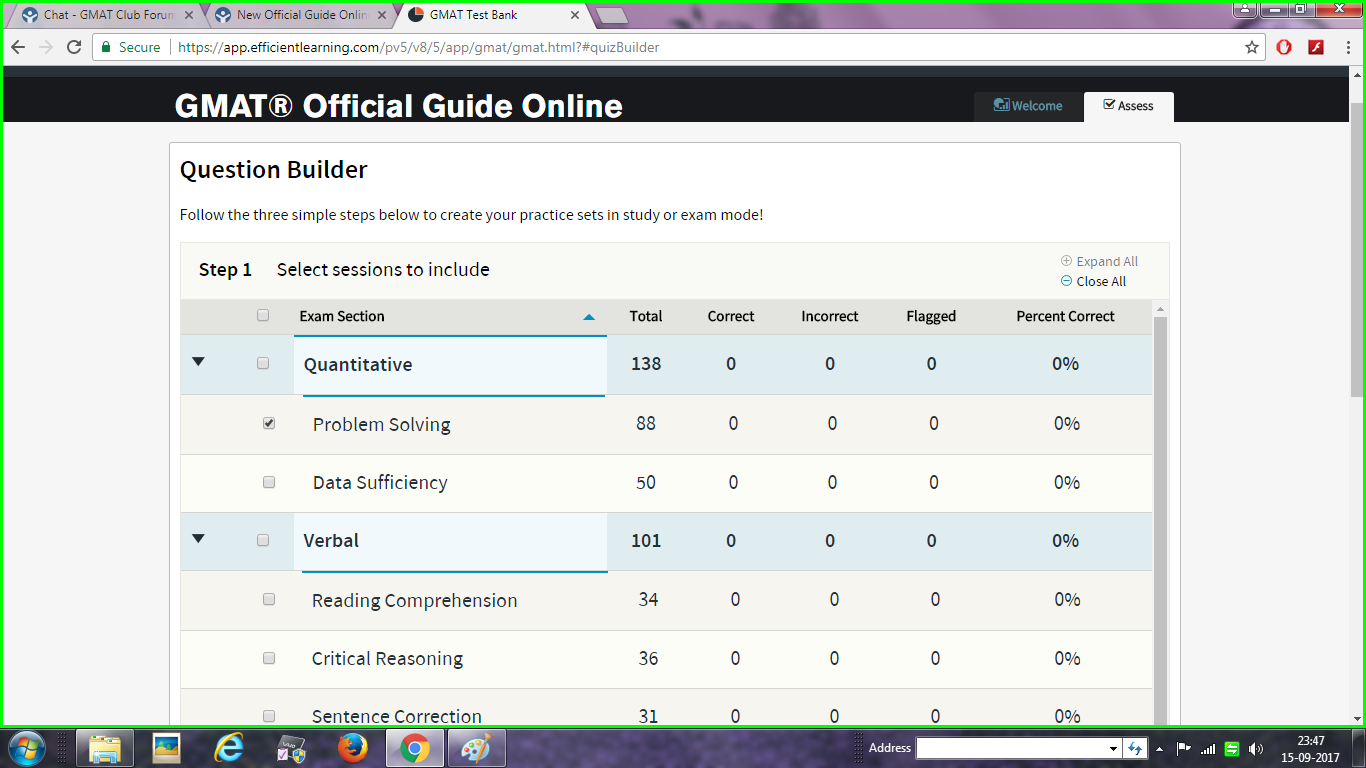Click the Flagged column header
1366x768 pixels.
(931, 316)
